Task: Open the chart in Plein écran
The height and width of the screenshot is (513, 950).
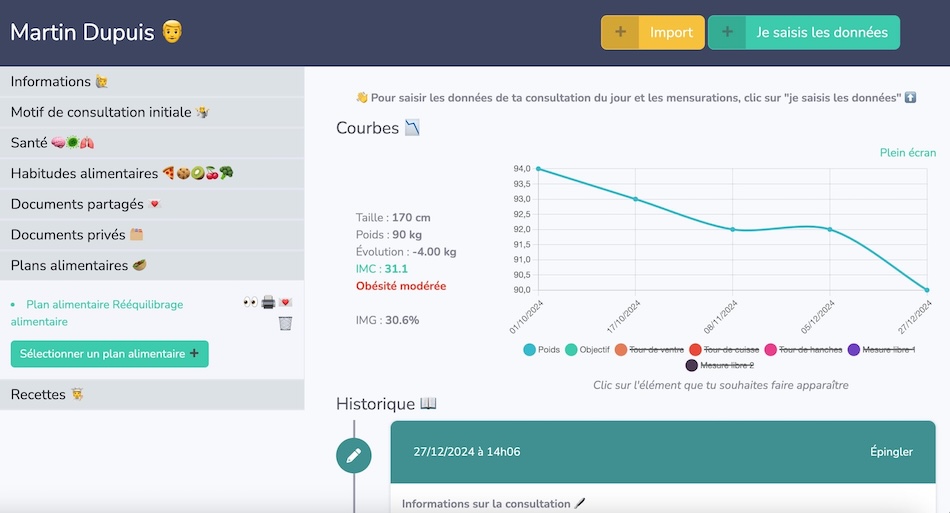Action: (x=907, y=153)
